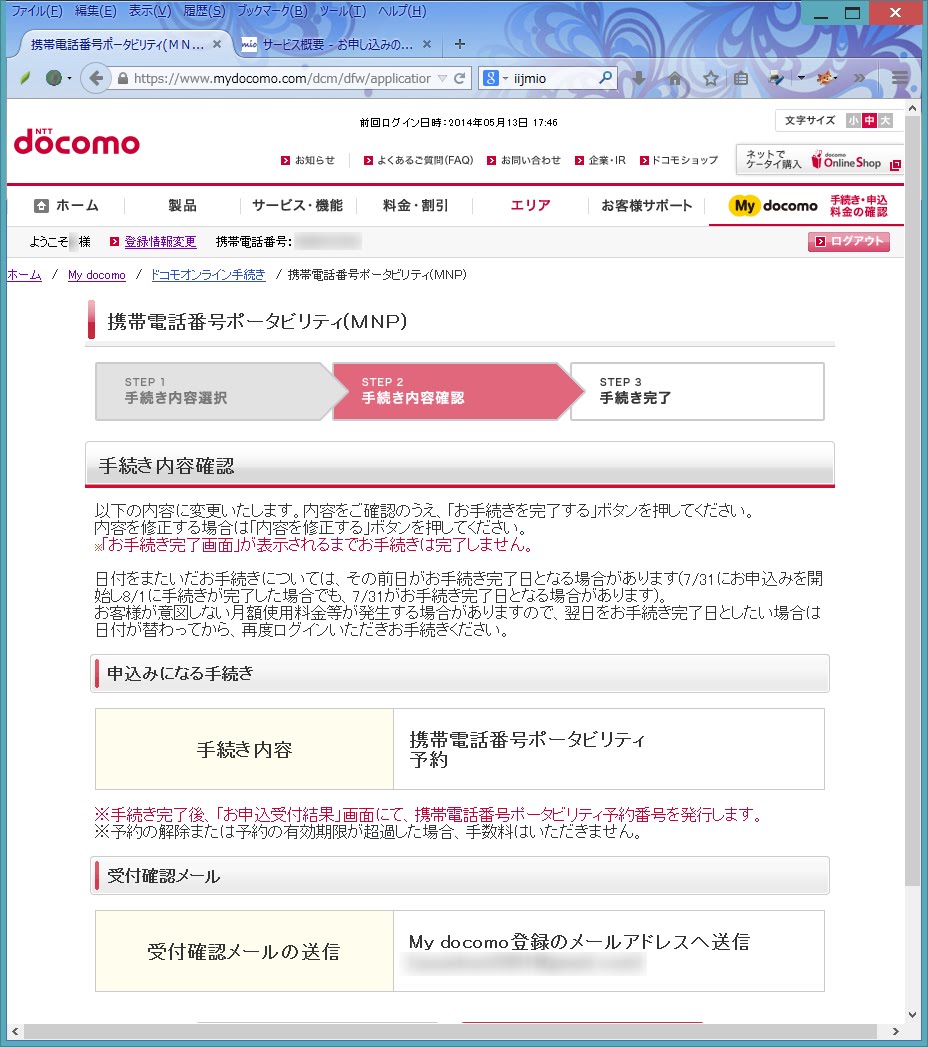Set text size to 小 (small)
The image size is (928, 1047).
[853, 120]
